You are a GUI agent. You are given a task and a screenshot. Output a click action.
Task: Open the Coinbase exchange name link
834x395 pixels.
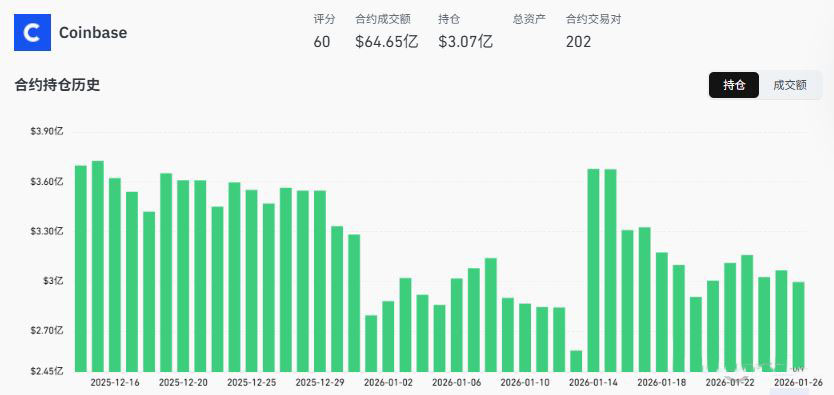[x=93, y=33]
